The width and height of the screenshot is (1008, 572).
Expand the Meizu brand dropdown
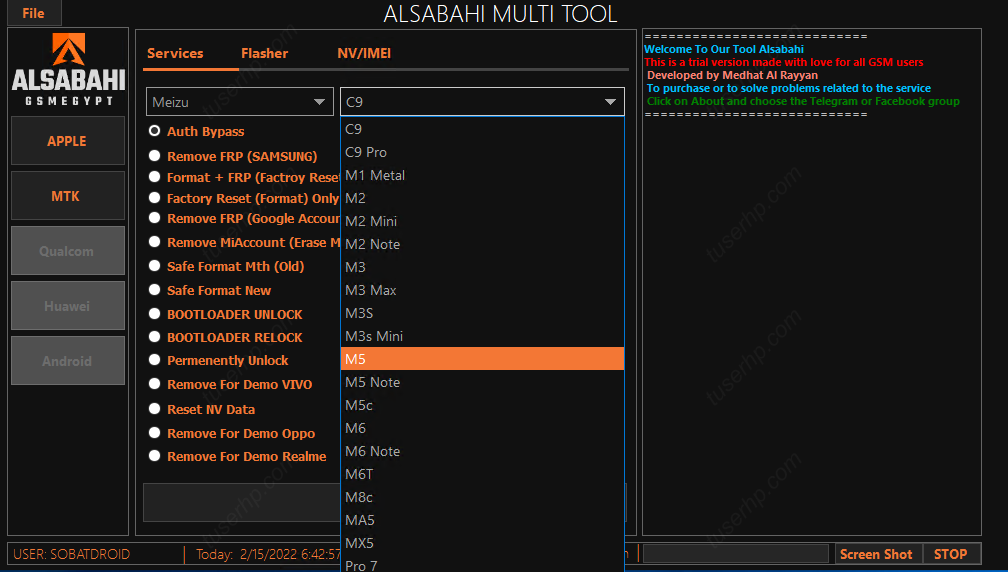click(240, 102)
